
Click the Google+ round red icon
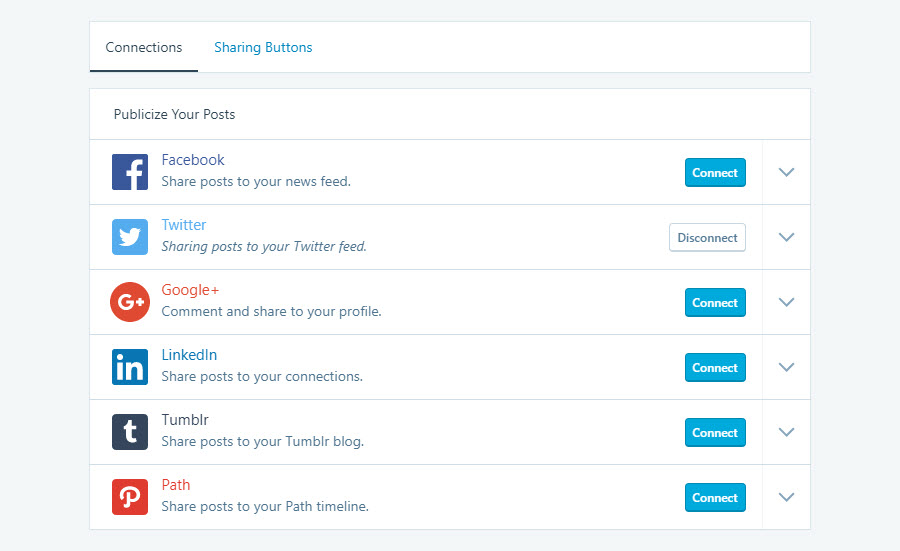130,302
